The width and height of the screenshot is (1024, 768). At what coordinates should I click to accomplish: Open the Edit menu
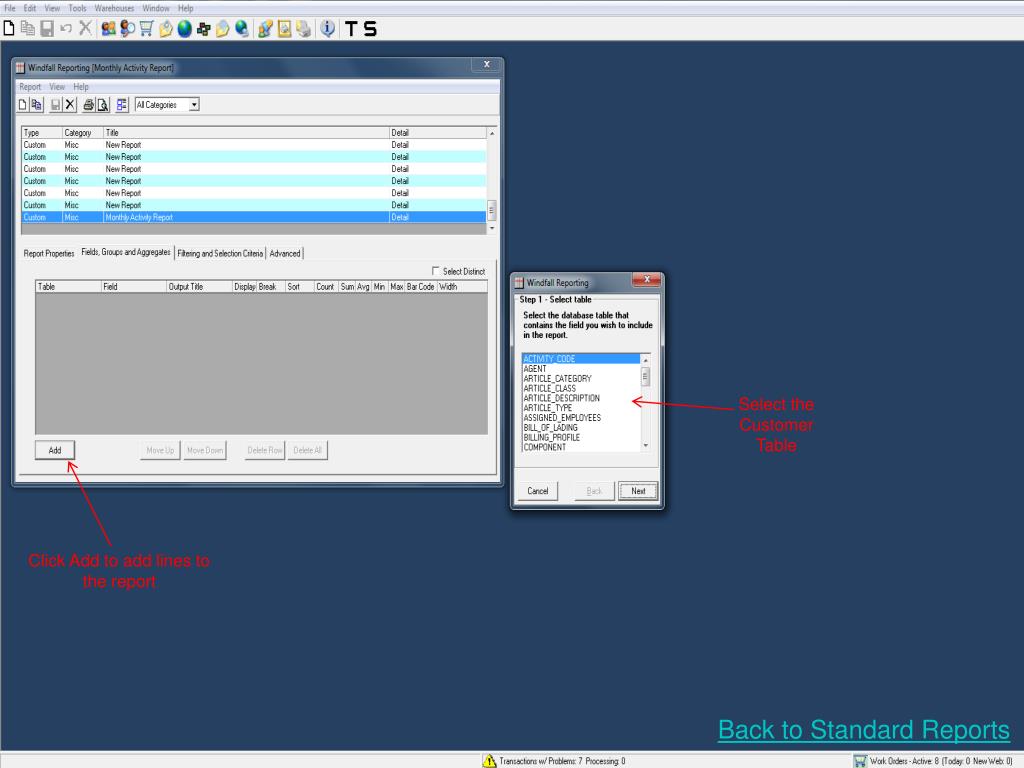(30, 8)
